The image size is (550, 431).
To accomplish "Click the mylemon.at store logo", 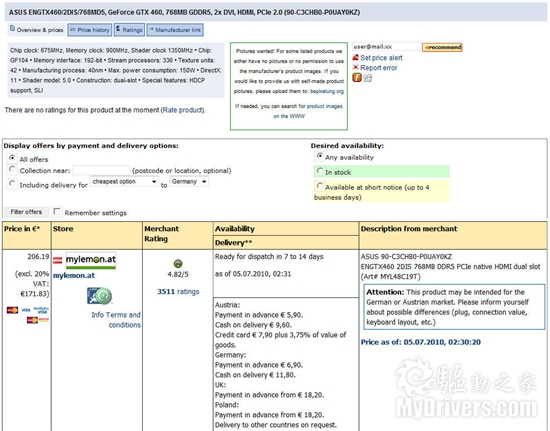I will (x=91, y=261).
